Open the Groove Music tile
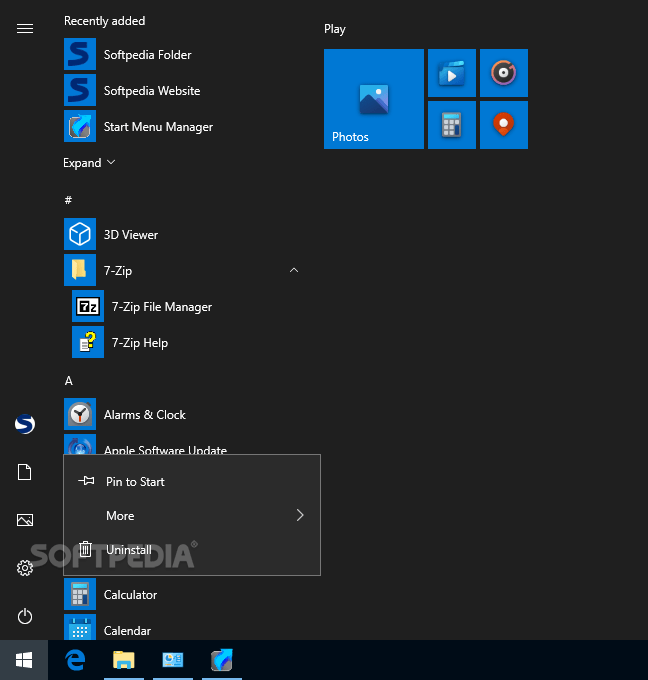 504,73
